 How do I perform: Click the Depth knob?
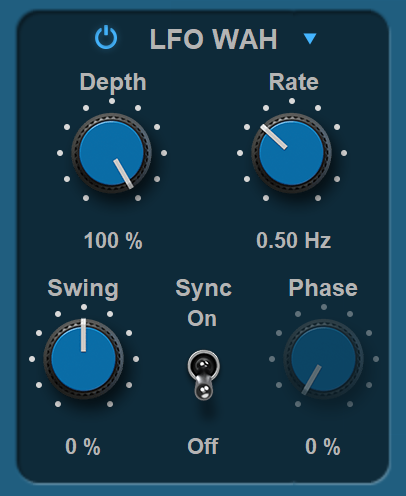112,153
